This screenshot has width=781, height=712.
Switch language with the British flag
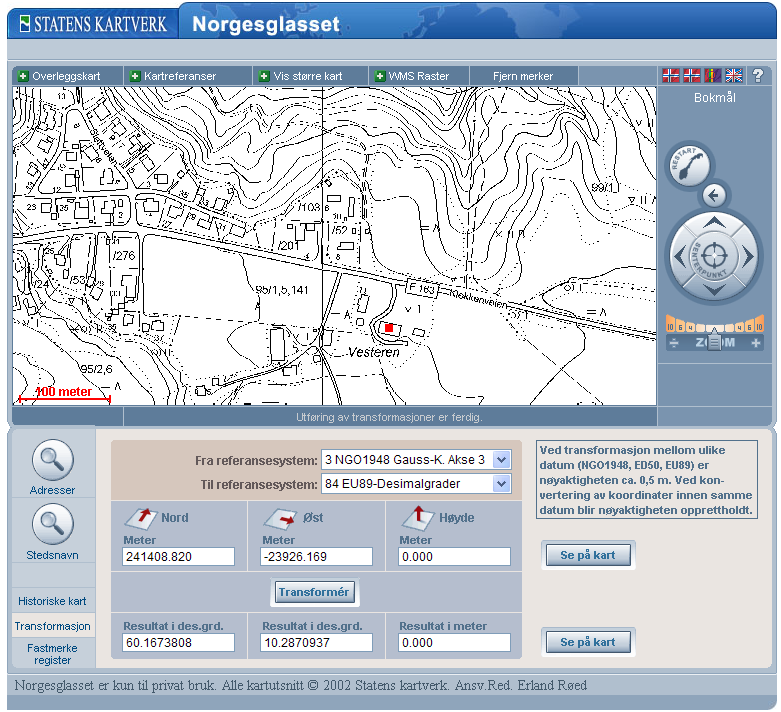(734, 75)
